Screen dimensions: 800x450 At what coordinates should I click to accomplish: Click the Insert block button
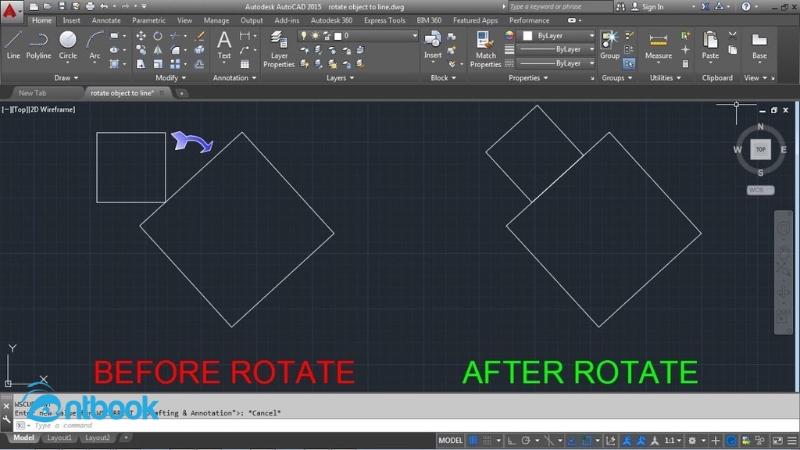point(433,45)
